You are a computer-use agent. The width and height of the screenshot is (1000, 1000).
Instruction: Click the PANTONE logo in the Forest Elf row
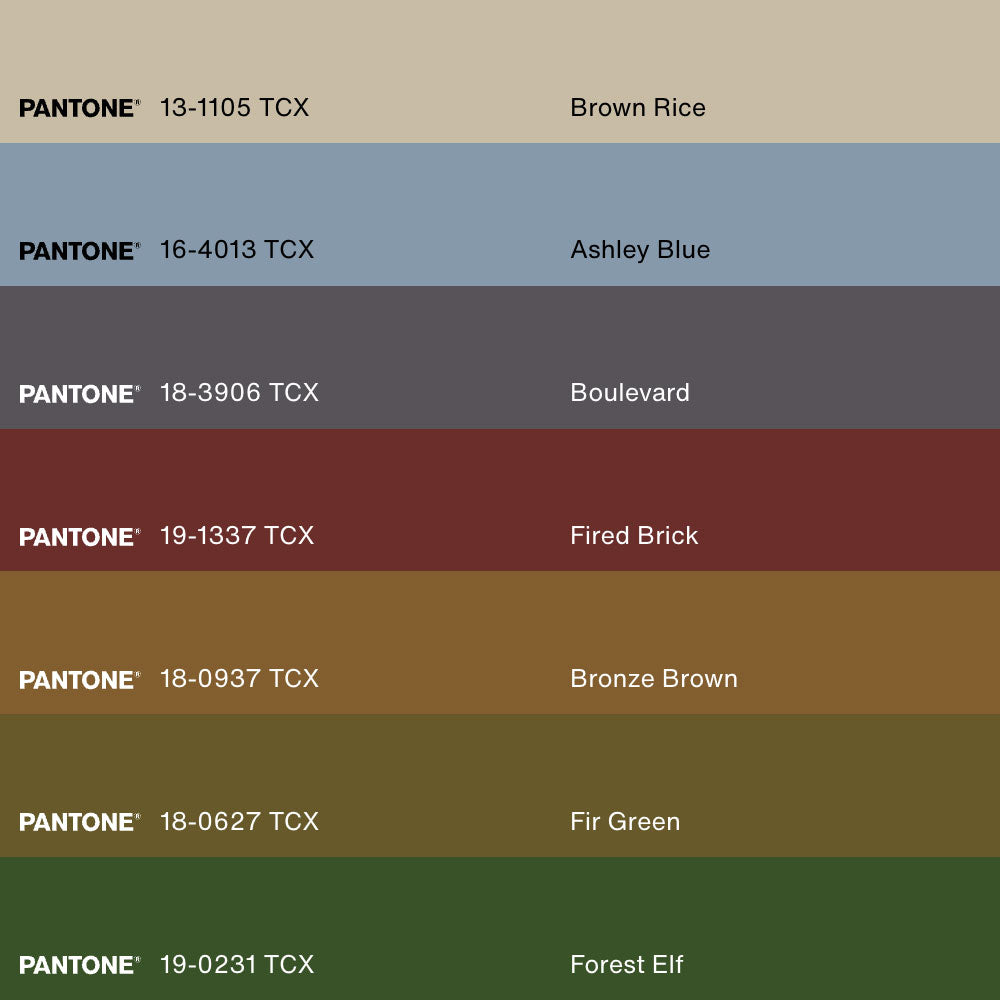click(x=79, y=965)
